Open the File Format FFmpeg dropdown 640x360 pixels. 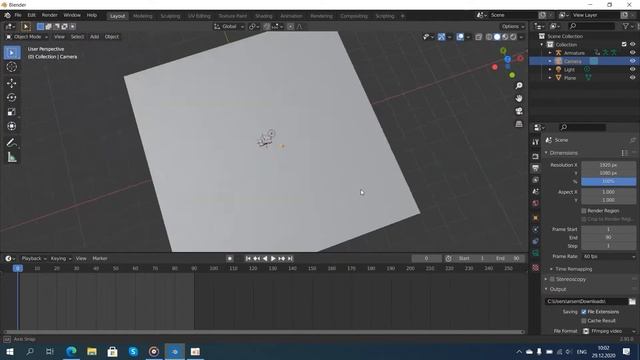point(609,331)
